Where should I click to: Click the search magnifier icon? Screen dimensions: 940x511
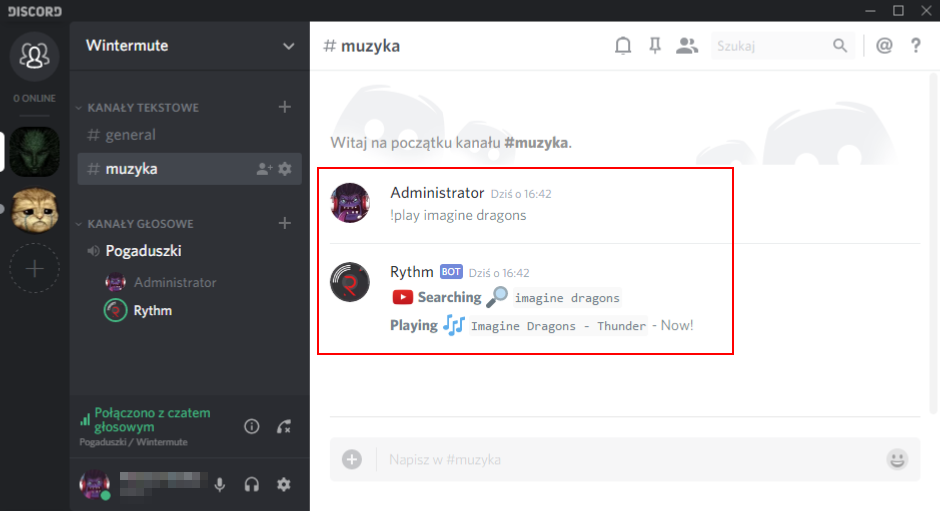(x=840, y=46)
